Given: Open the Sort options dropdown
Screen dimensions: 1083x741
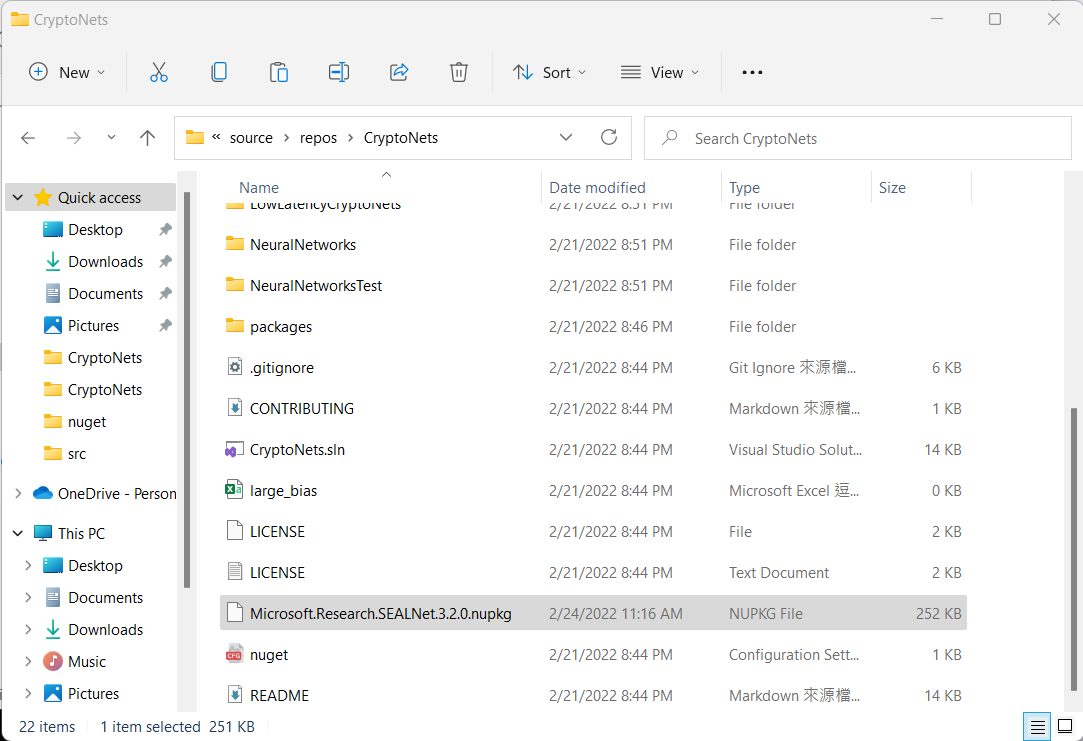Looking at the screenshot, I should pos(549,72).
